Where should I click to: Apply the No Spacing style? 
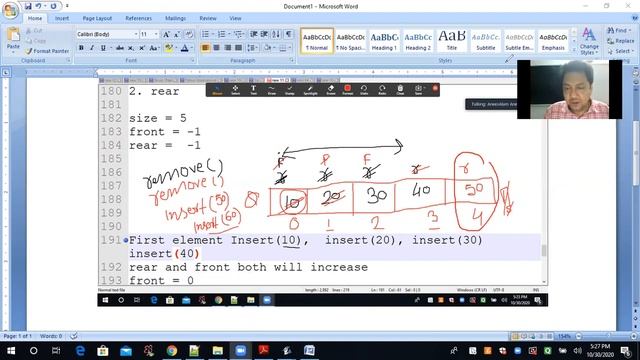[350, 41]
